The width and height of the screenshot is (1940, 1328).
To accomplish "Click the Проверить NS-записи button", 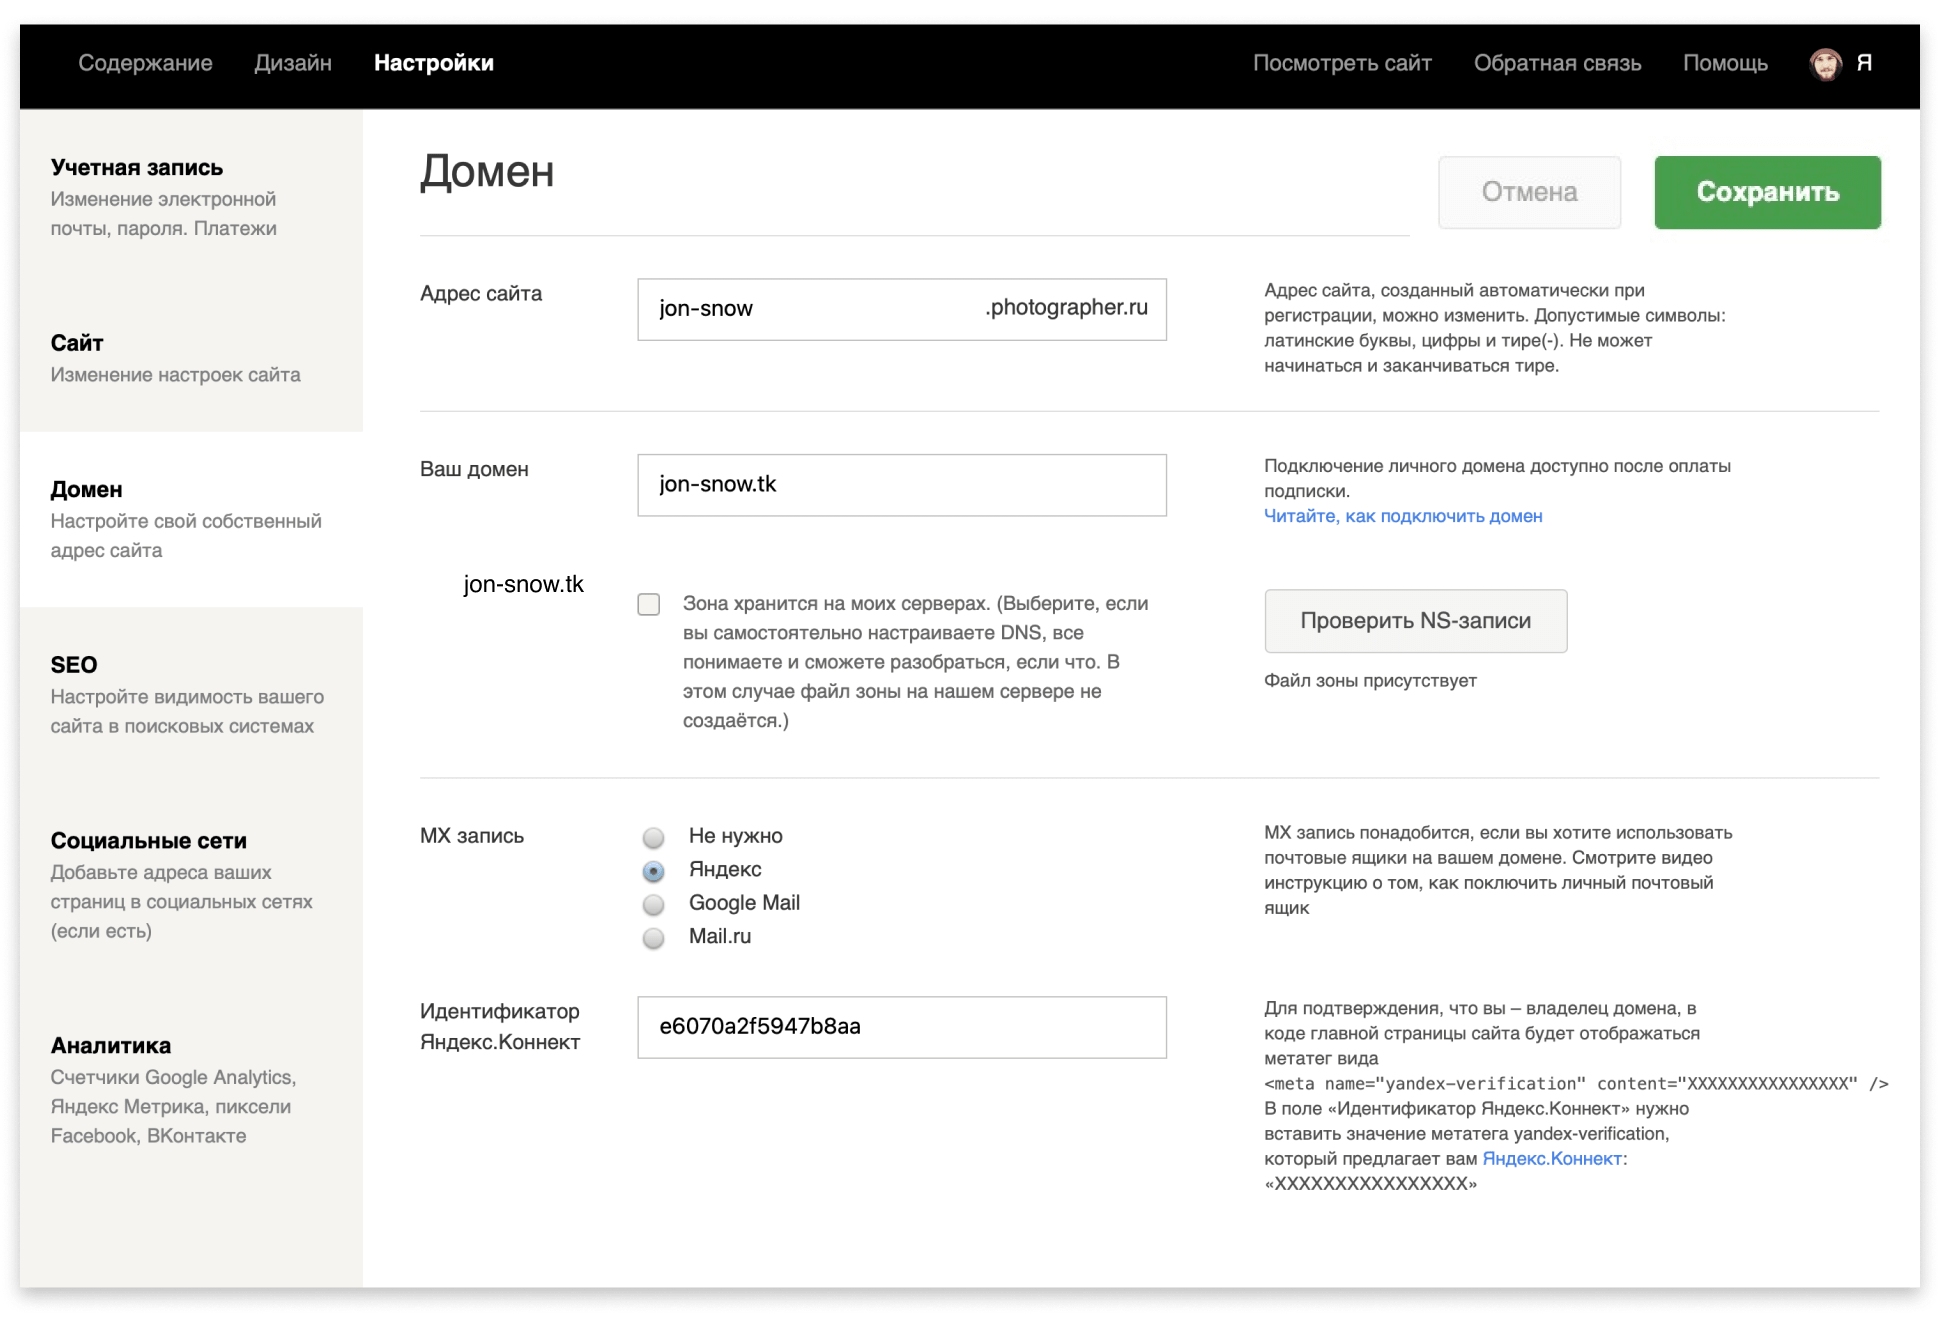I will coord(1414,621).
